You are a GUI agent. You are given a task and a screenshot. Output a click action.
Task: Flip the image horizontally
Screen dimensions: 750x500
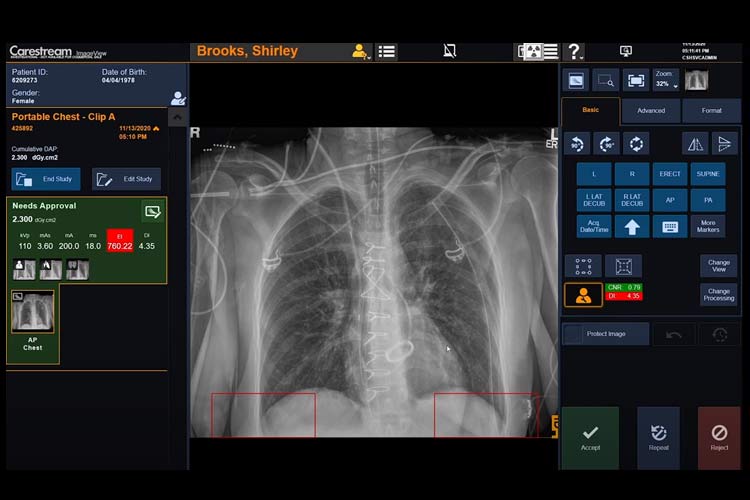click(x=695, y=143)
